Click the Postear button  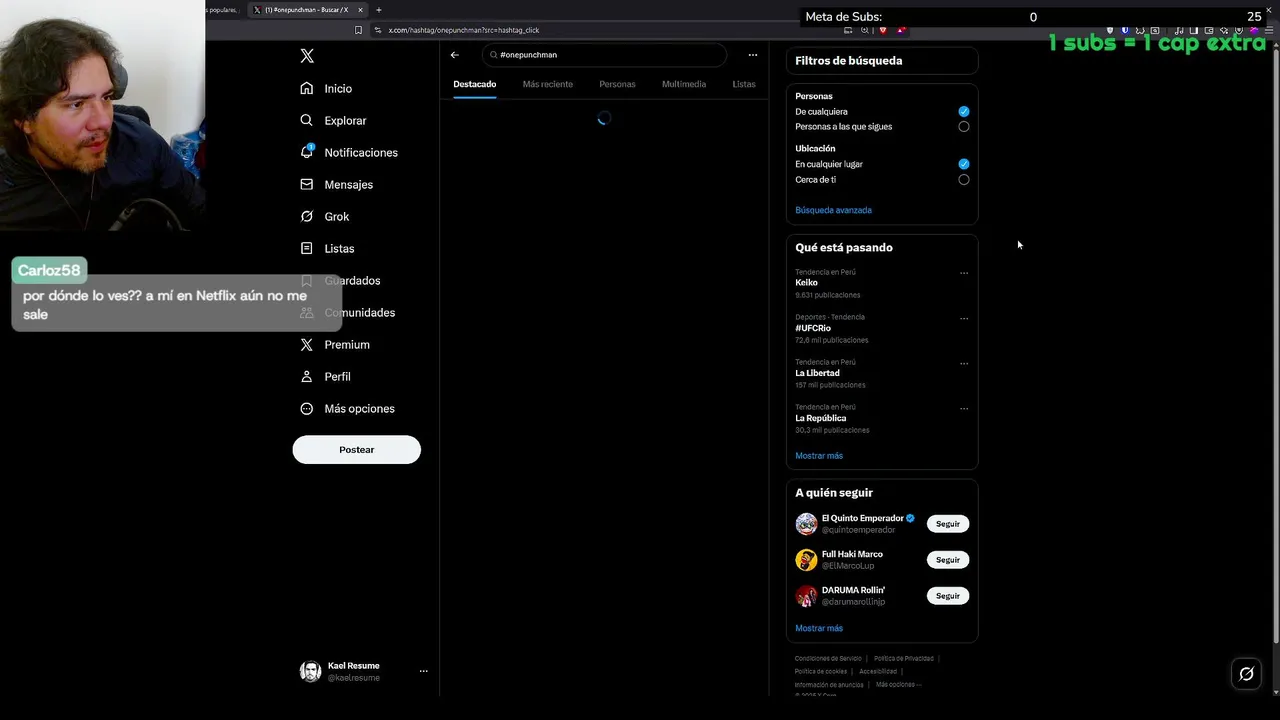[356, 450]
